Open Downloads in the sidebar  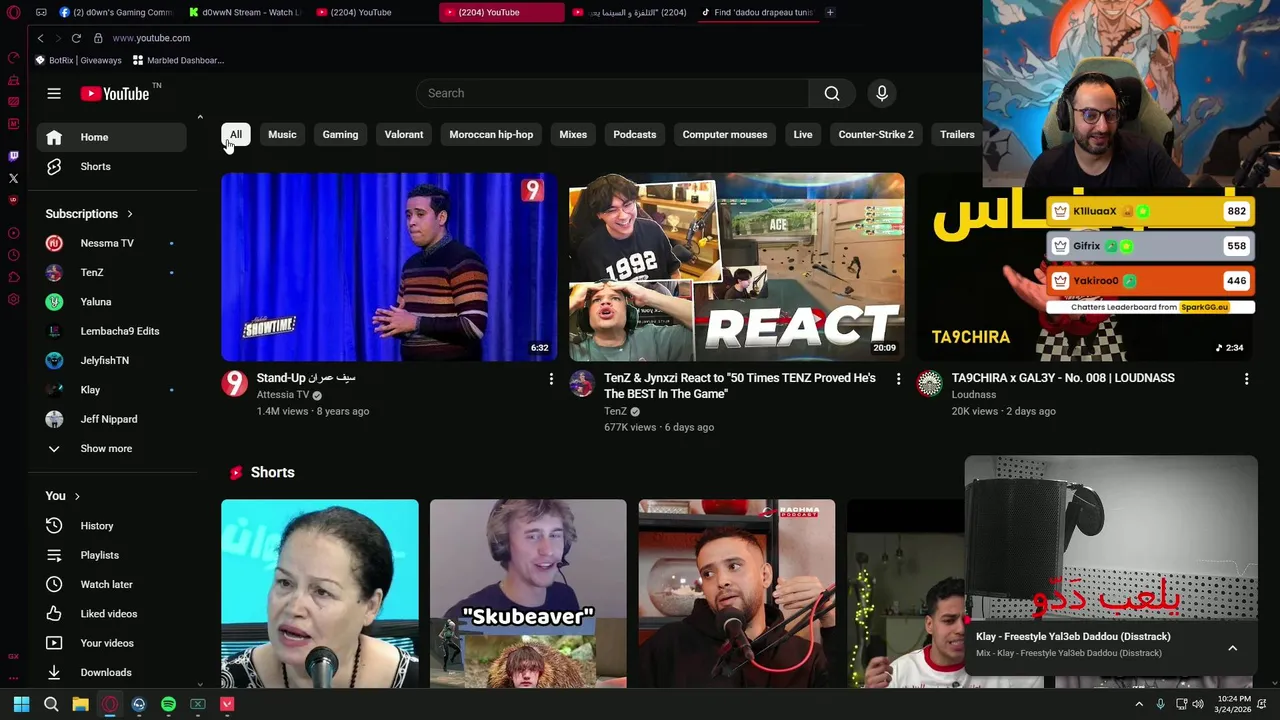coord(112,672)
